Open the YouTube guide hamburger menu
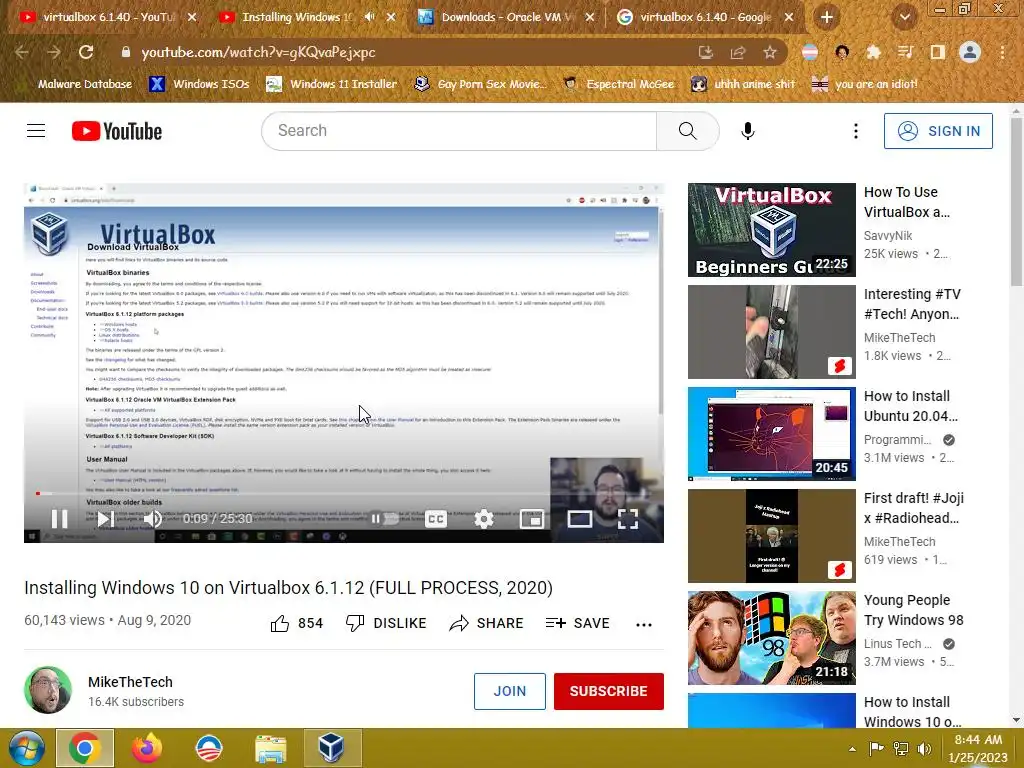Viewport: 1024px width, 768px height. (x=36, y=131)
